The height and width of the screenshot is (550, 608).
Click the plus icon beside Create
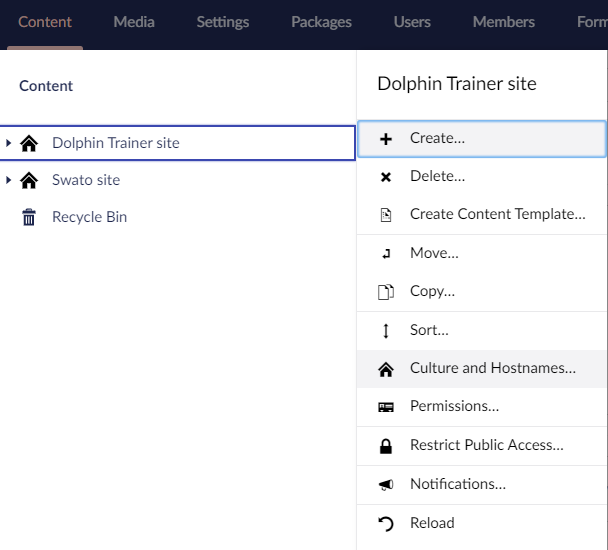pyautogui.click(x=385, y=139)
